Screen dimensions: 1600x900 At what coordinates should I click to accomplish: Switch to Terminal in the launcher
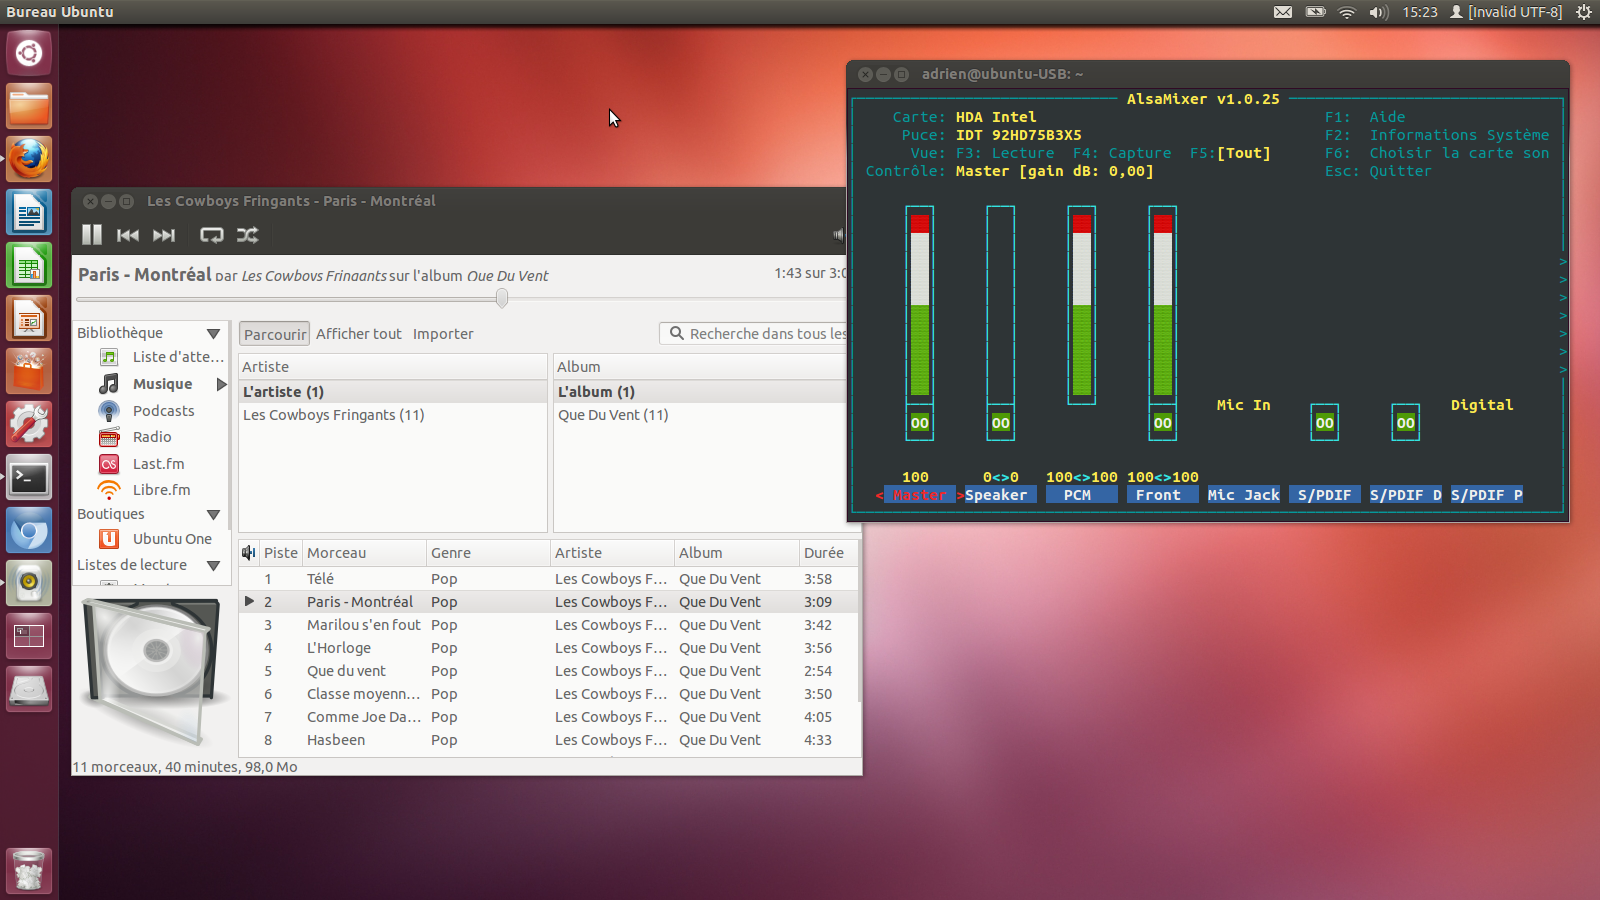click(29, 478)
